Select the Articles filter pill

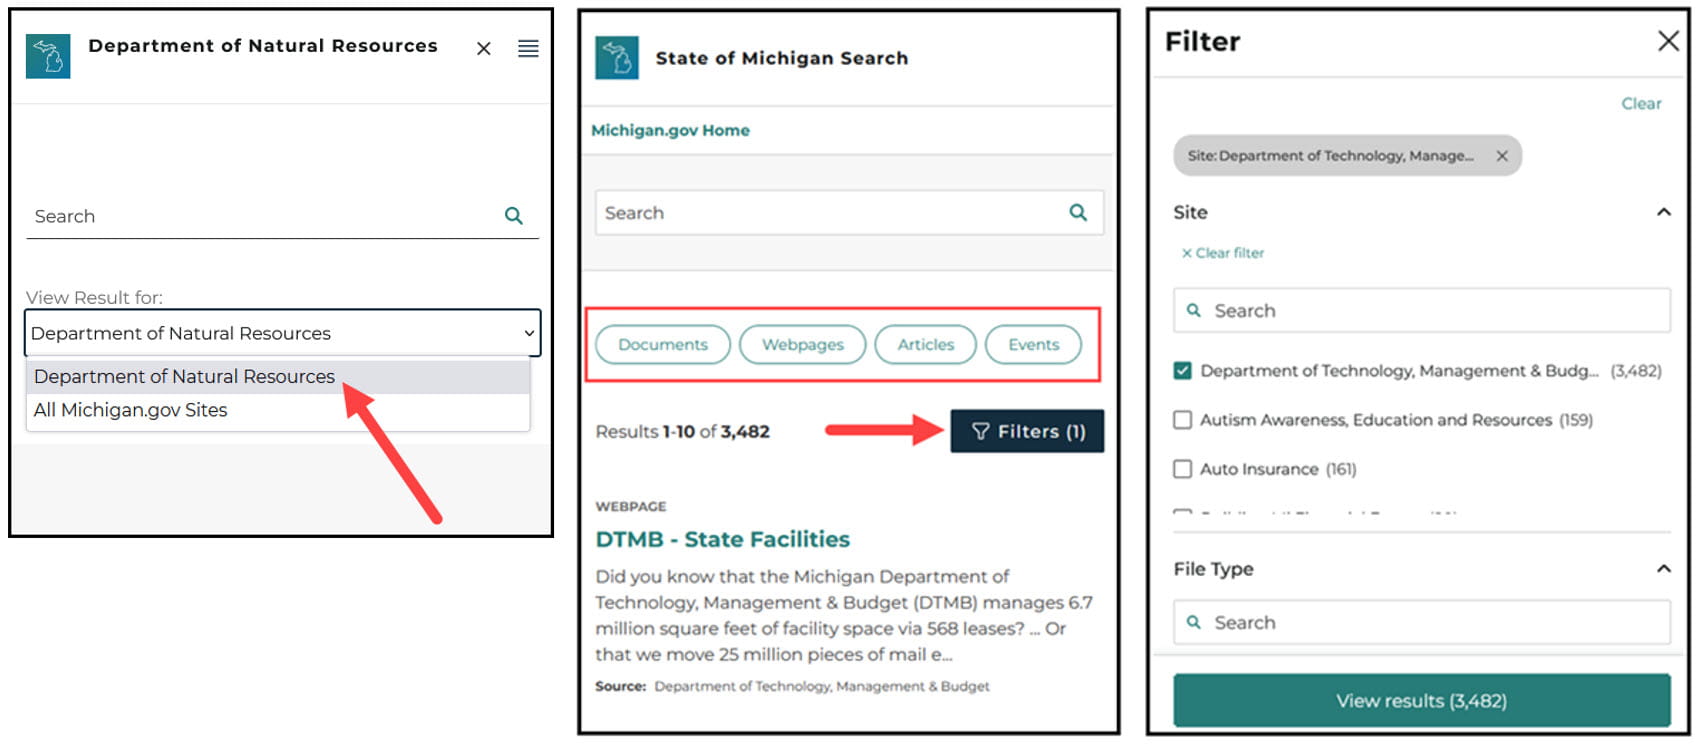(926, 344)
